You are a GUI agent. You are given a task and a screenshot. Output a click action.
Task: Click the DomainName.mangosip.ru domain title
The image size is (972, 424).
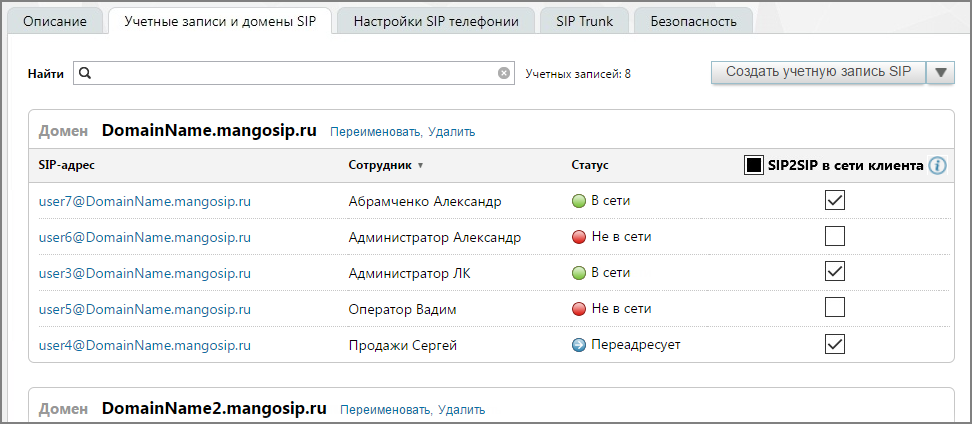click(209, 131)
